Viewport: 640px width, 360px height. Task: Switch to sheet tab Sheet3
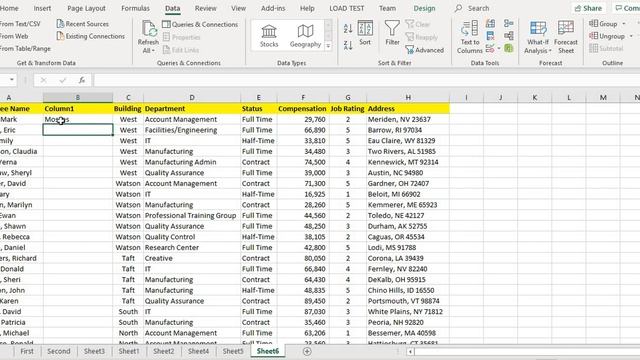pos(94,351)
